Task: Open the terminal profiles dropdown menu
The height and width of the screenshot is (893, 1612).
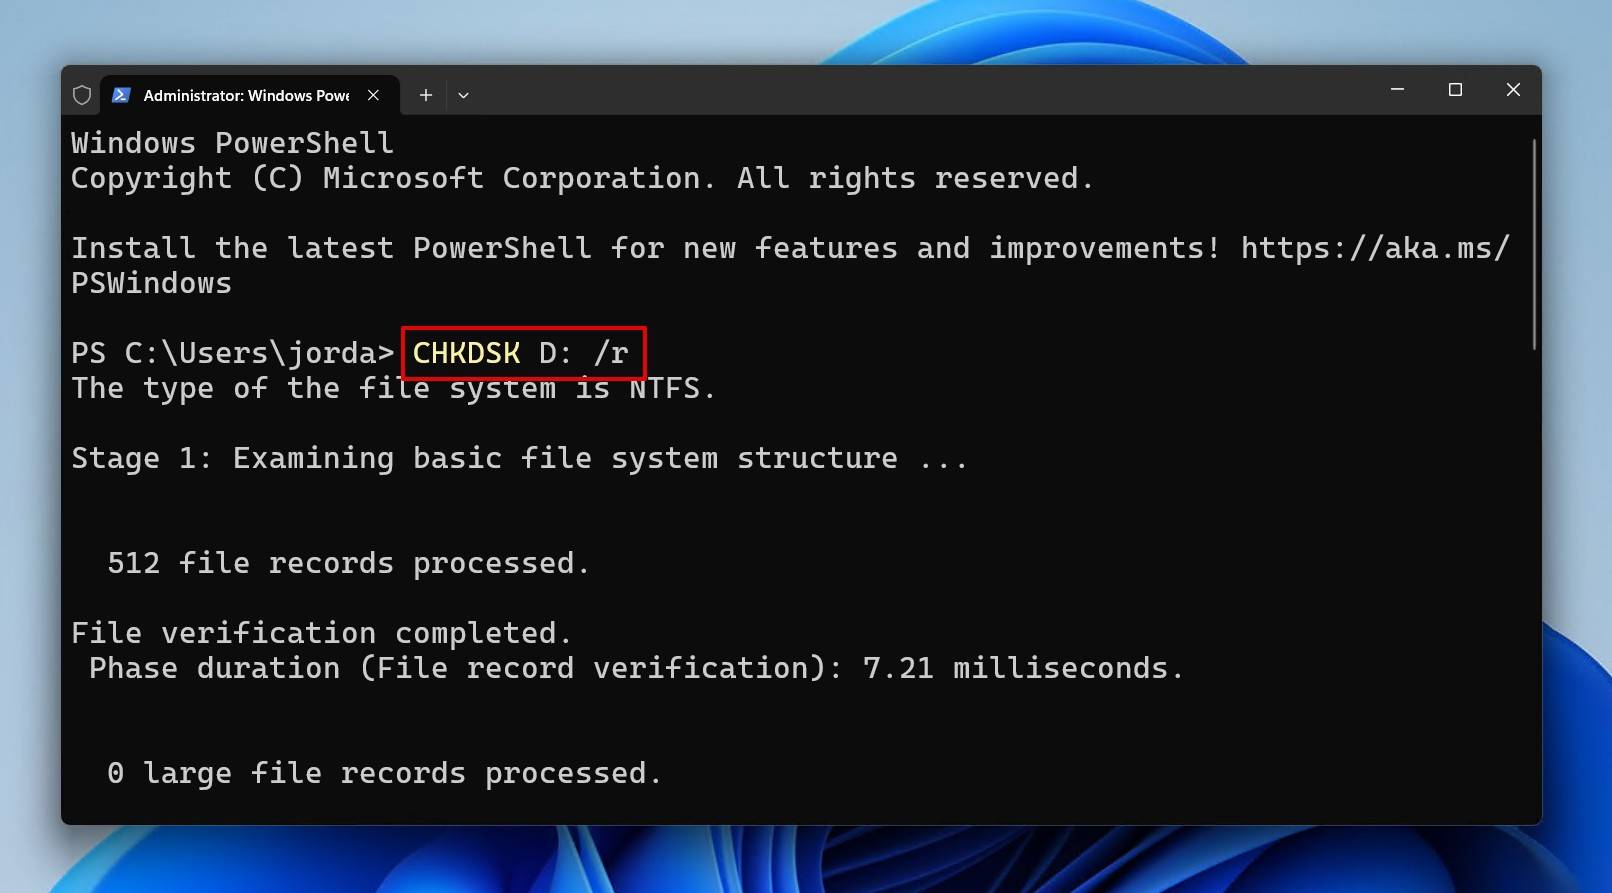Action: click(x=462, y=94)
